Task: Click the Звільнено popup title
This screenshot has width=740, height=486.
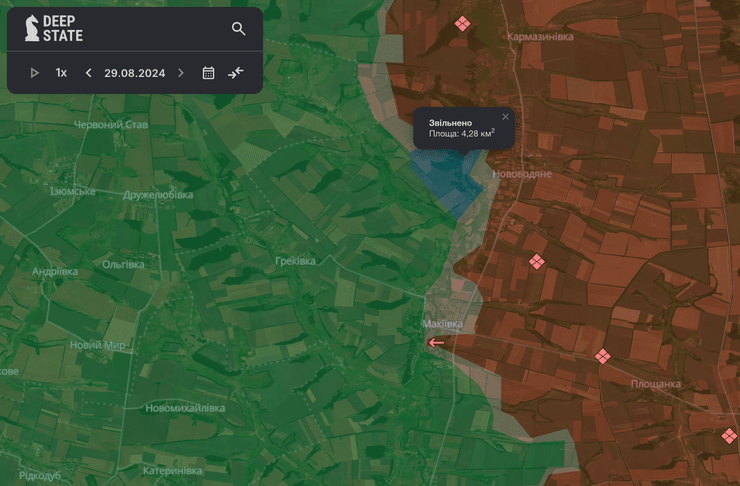Action: tap(450, 123)
